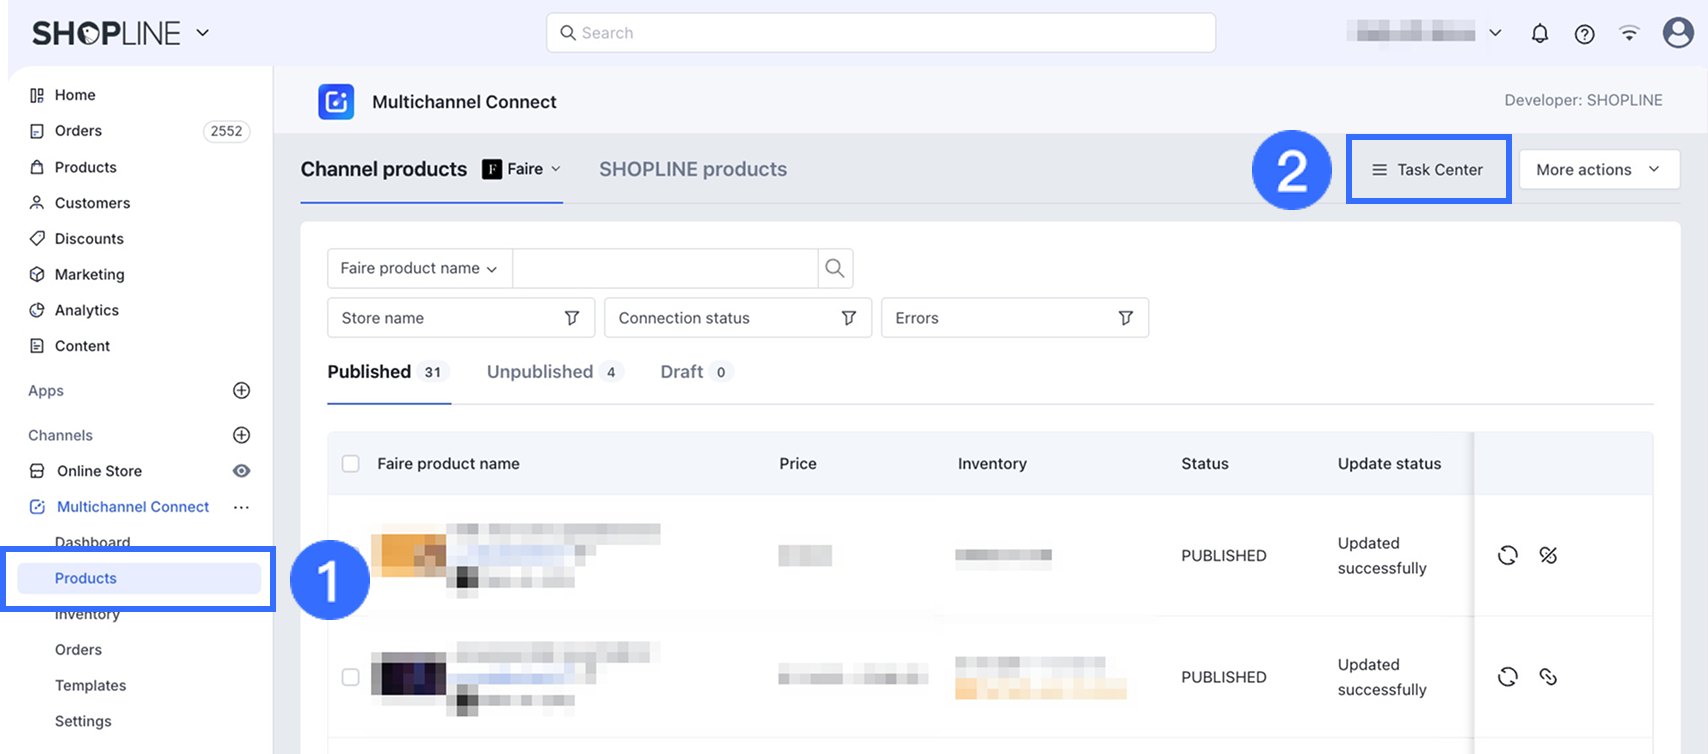Add a channel with the Channels plus icon
The width and height of the screenshot is (1708, 754).
pos(241,435)
